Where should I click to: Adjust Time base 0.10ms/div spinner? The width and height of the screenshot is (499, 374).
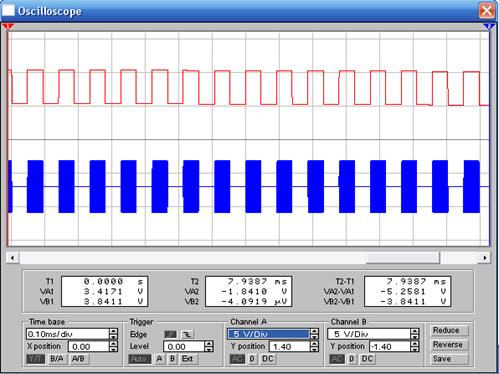pyautogui.click(x=114, y=334)
